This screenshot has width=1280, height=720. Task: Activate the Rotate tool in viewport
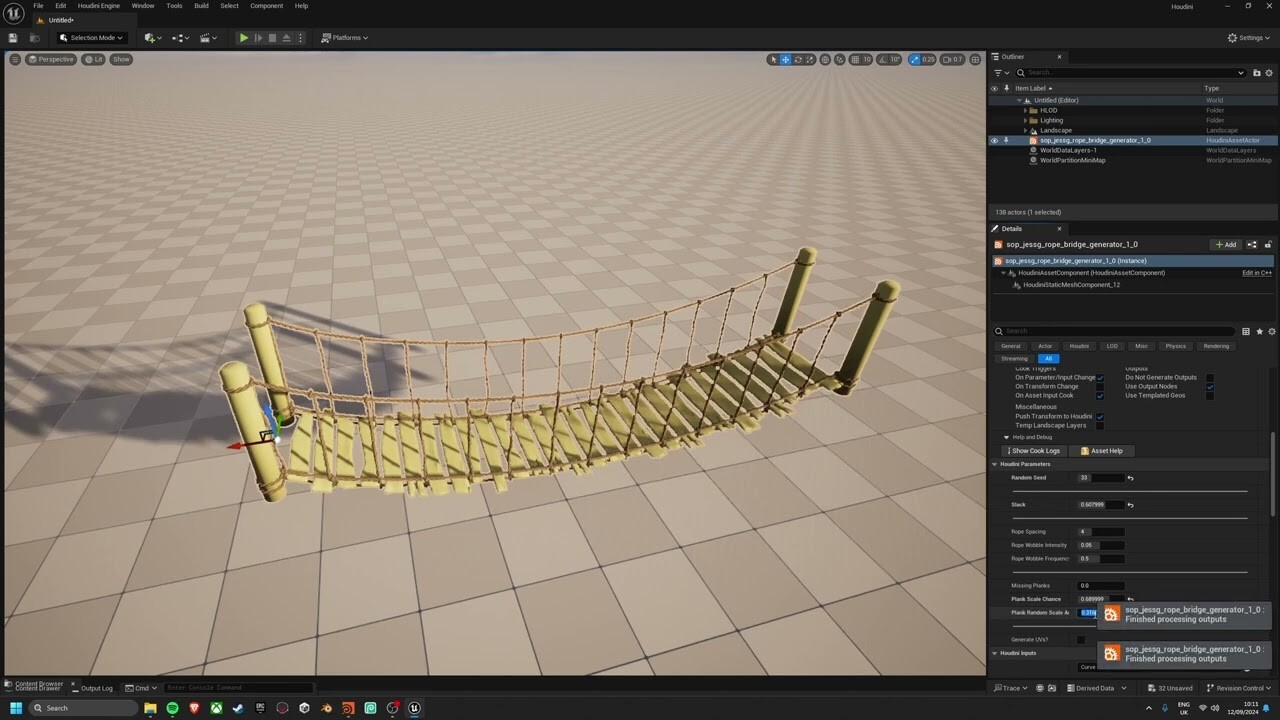click(798, 59)
